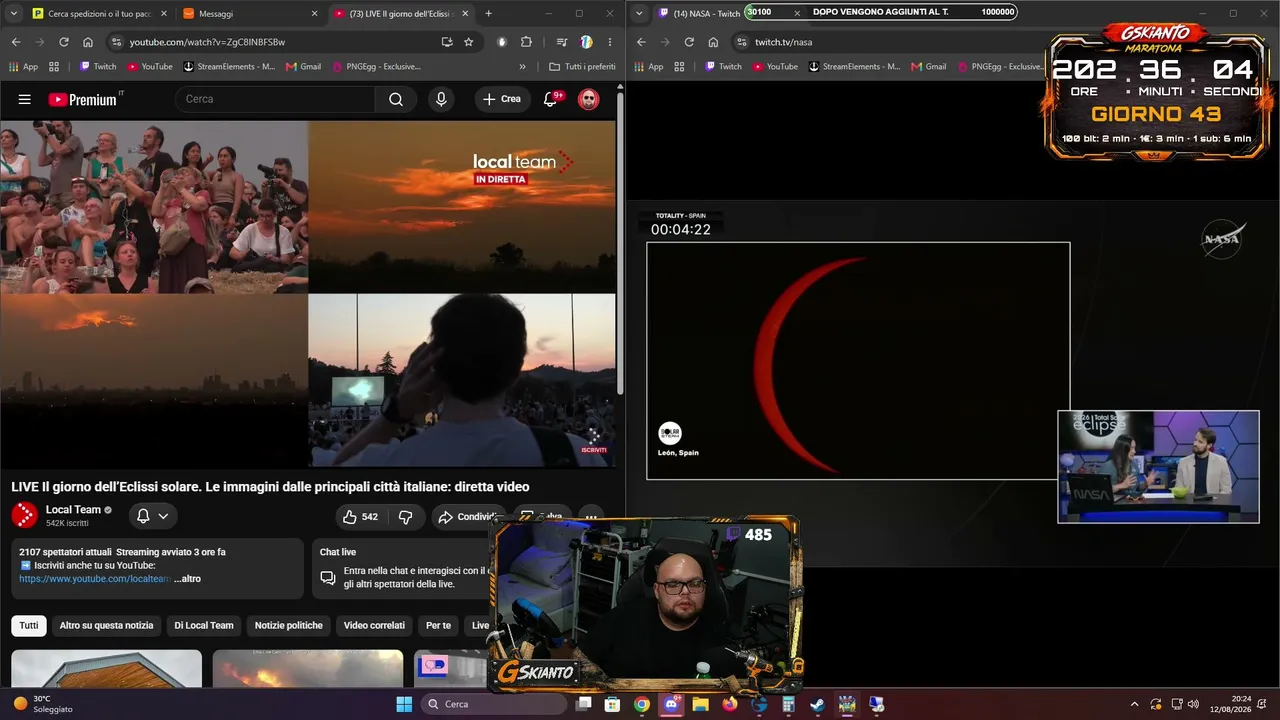The height and width of the screenshot is (720, 1280).
Task: Open the YouTube guide hamburger menu
Action: tap(25, 99)
